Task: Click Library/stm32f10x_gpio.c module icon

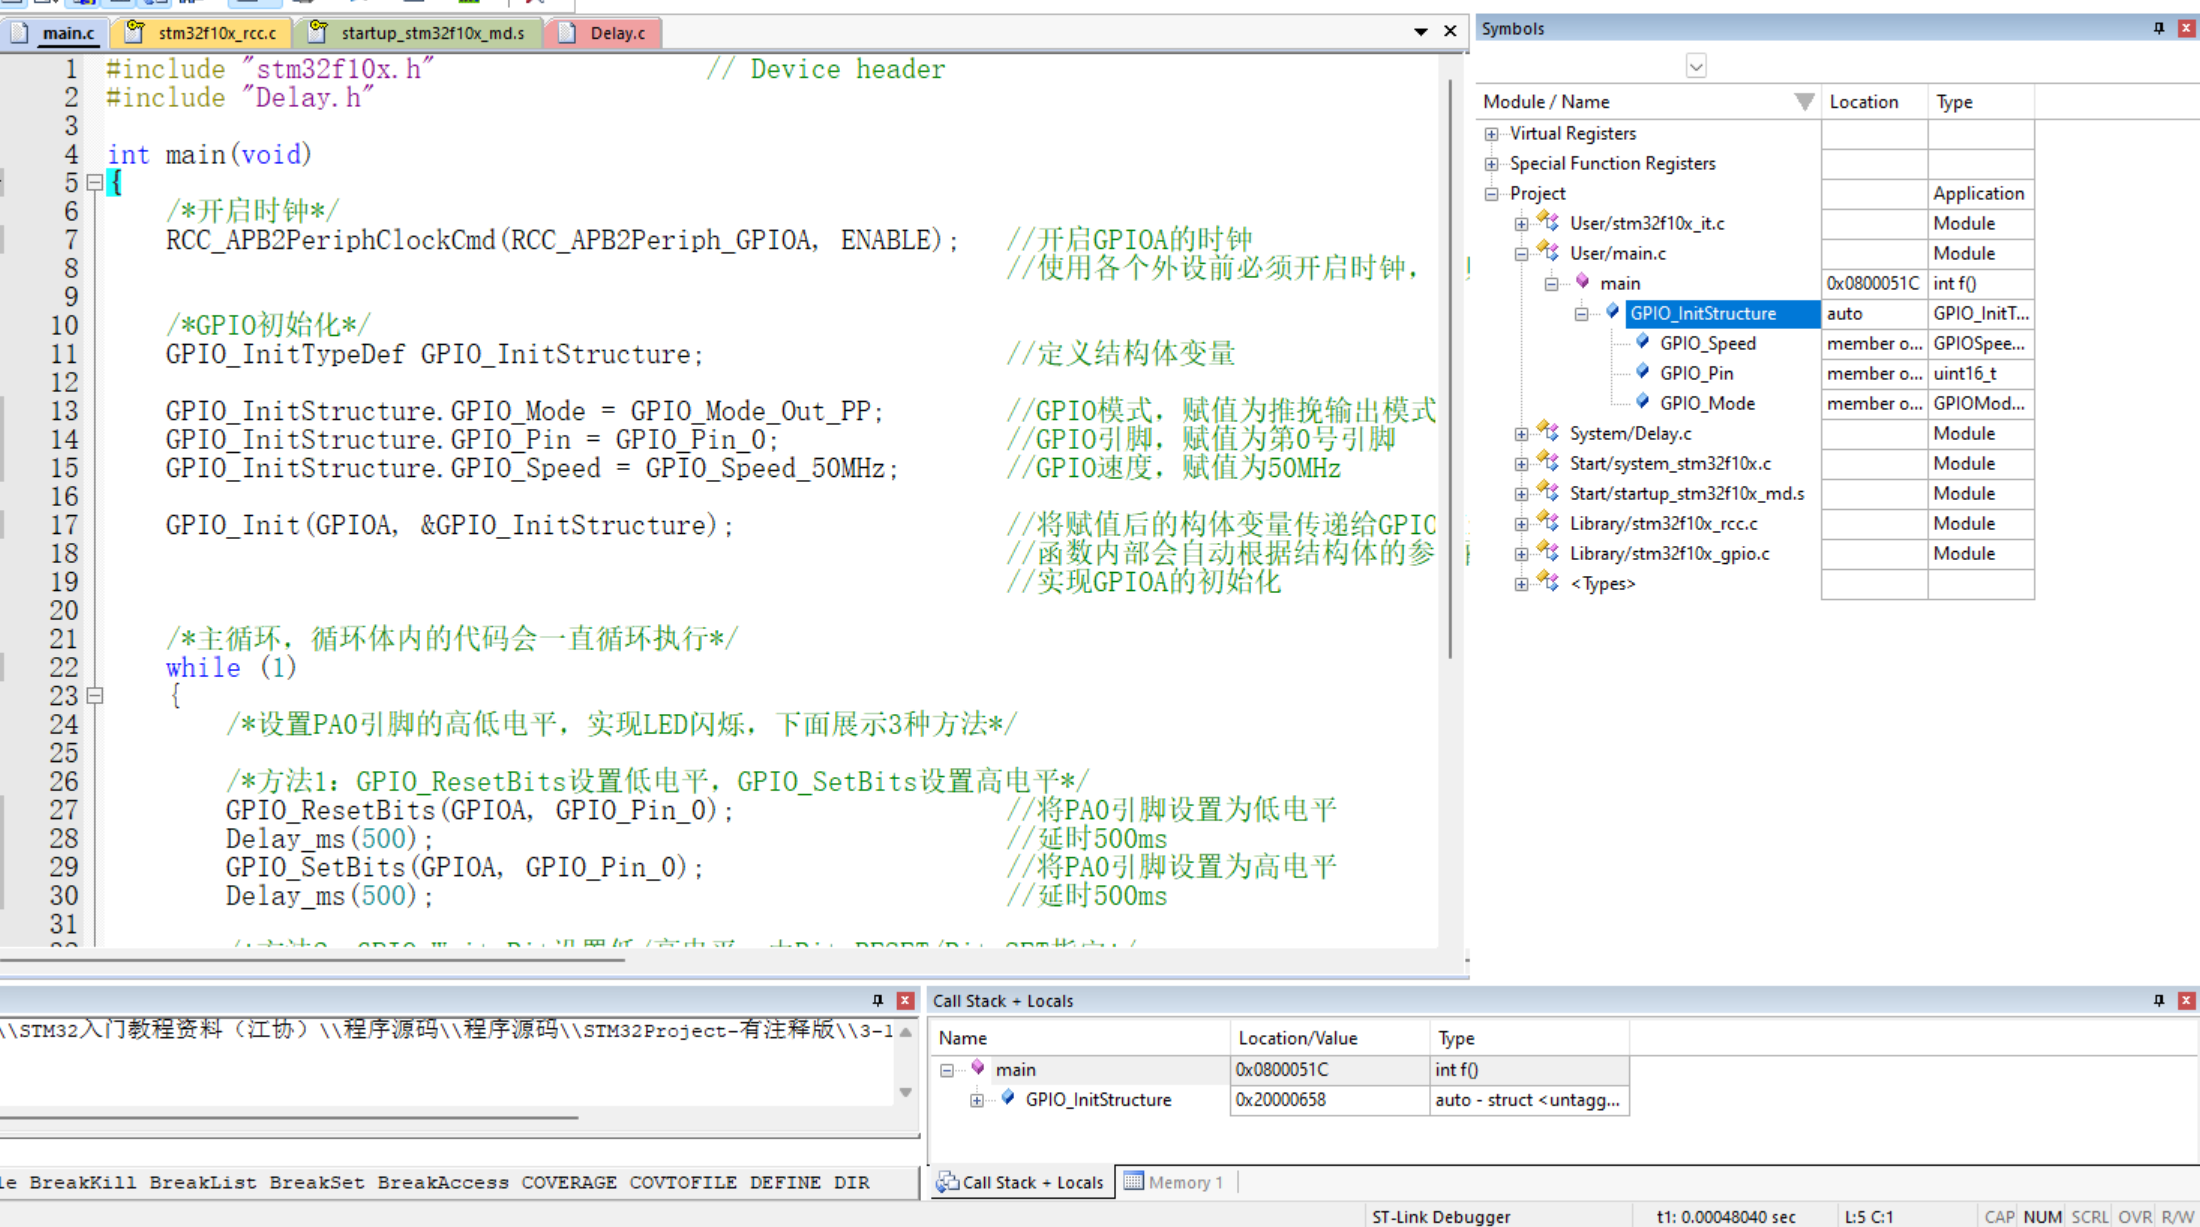Action: pyautogui.click(x=1548, y=551)
